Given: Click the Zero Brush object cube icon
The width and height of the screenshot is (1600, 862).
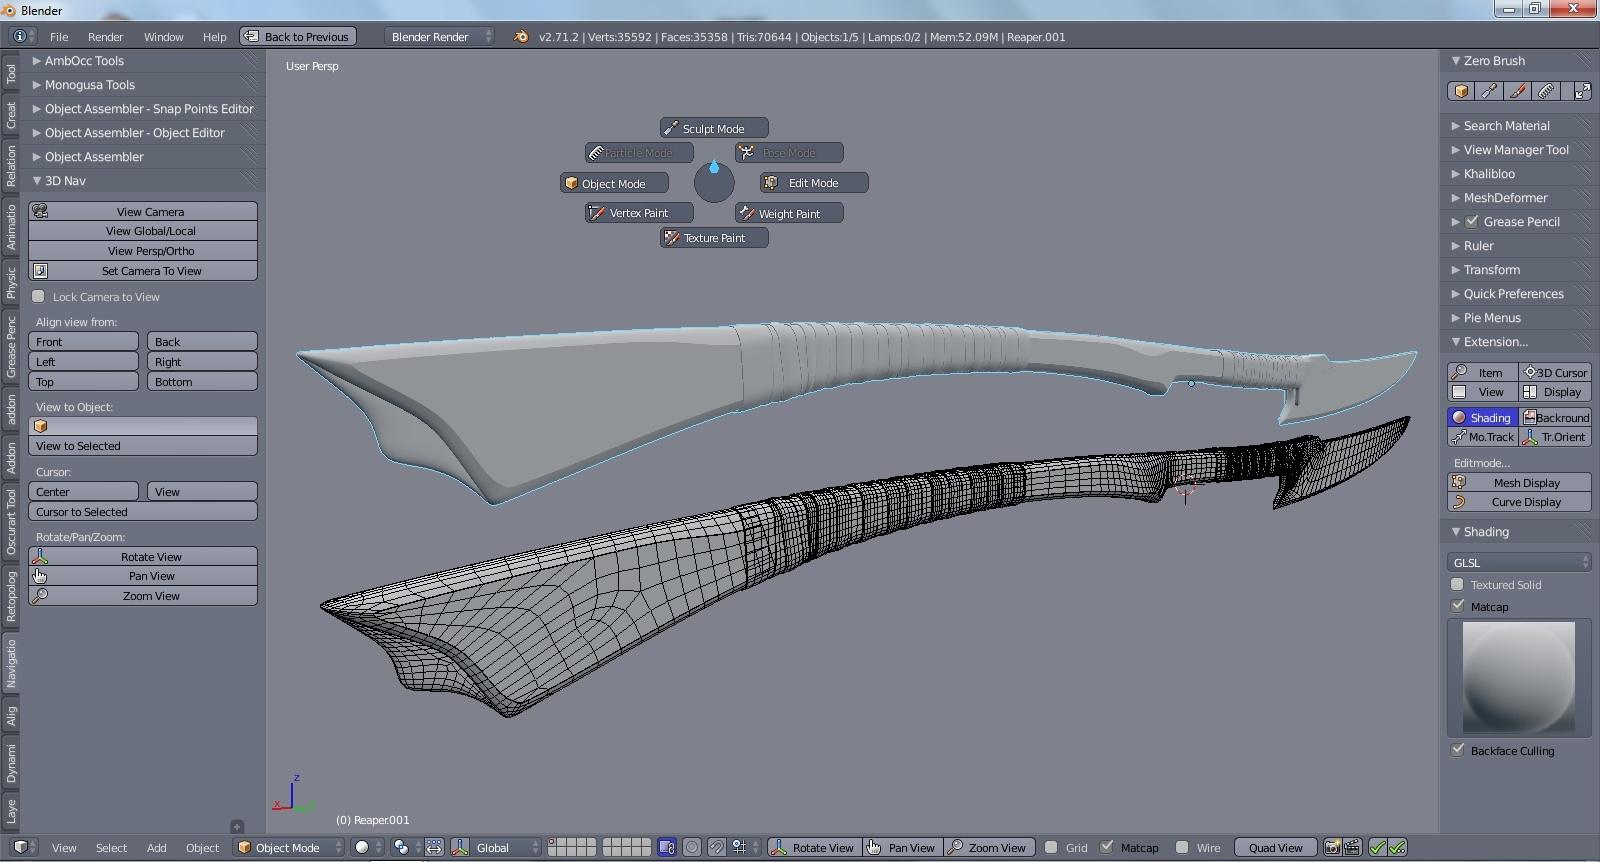Looking at the screenshot, I should click(1461, 91).
